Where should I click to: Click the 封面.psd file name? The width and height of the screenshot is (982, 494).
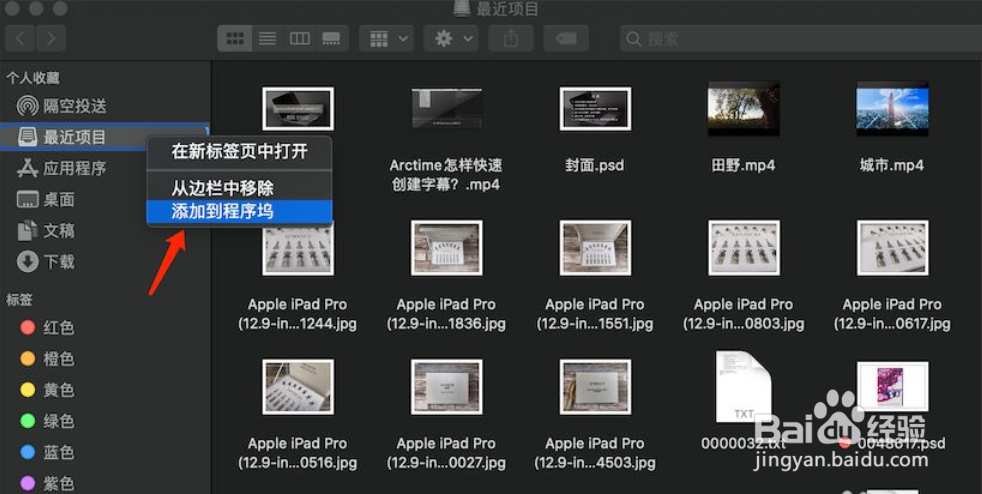594,165
